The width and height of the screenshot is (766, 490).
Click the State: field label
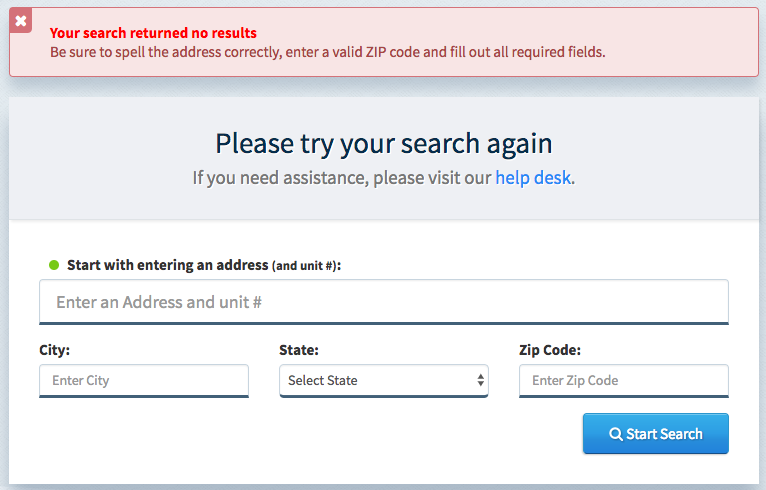click(299, 350)
